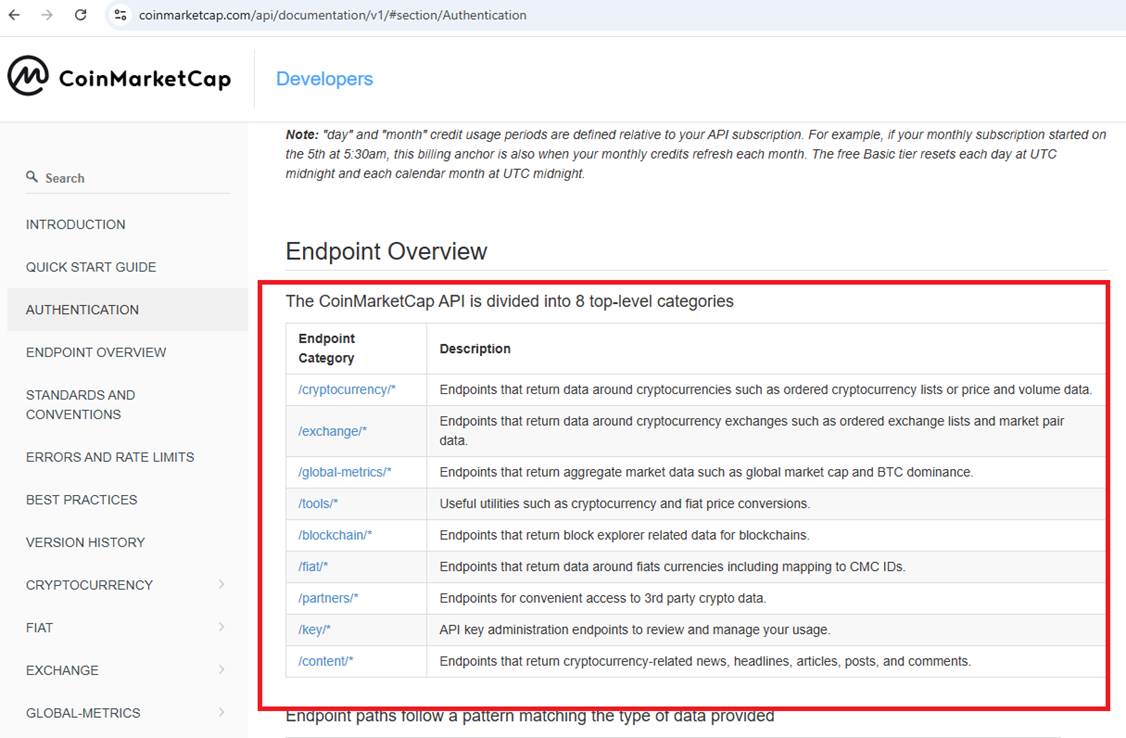Click the description mentioning BTC dominance
The image size is (1126, 738).
point(707,472)
